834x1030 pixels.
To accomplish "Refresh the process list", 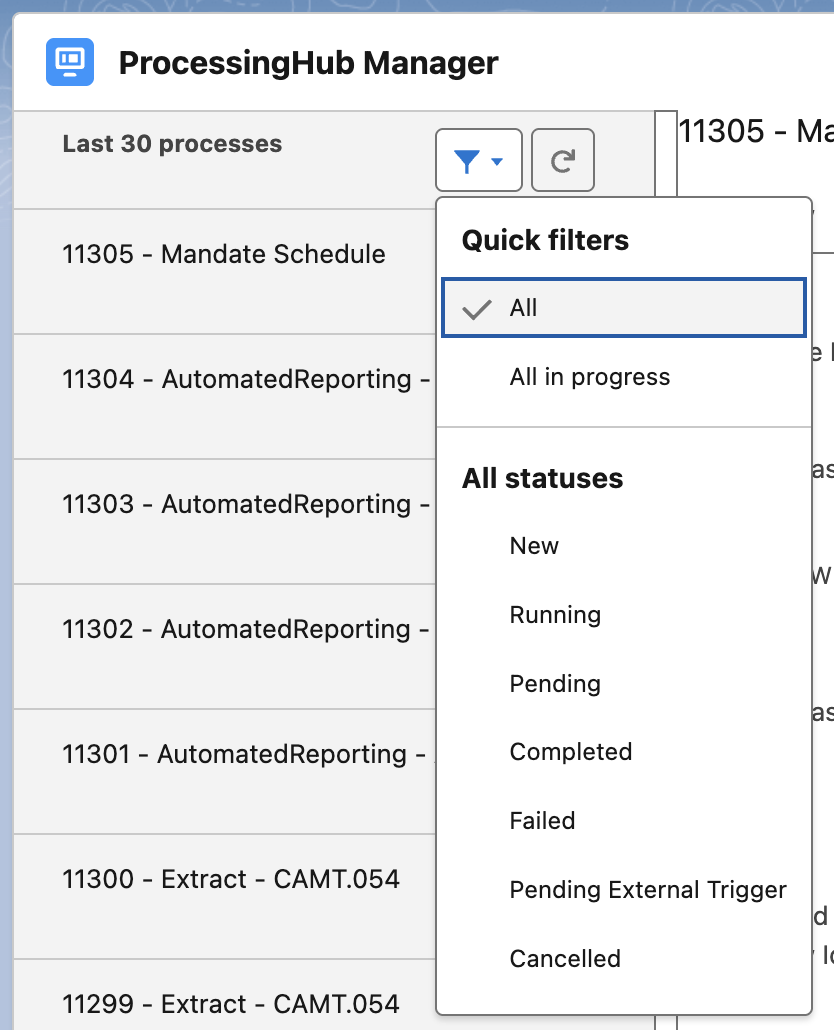I will (x=562, y=160).
